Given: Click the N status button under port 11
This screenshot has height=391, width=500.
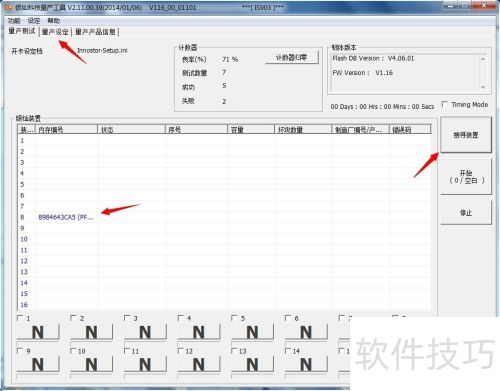Looking at the screenshot, I should (145, 364).
